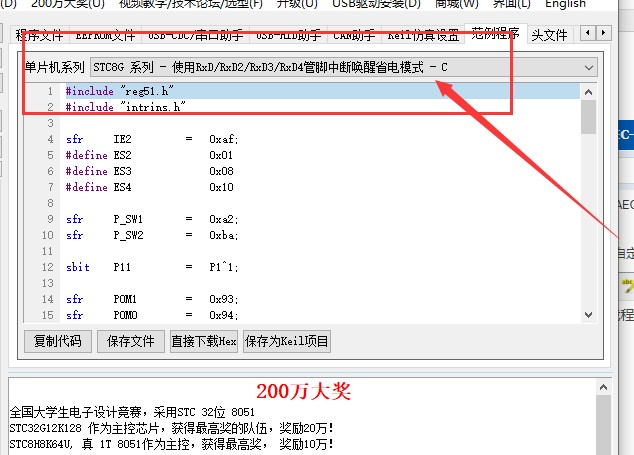Viewport: 634px width, 455px height.
Task: Open the 商城(W) menu
Action: 456,4
